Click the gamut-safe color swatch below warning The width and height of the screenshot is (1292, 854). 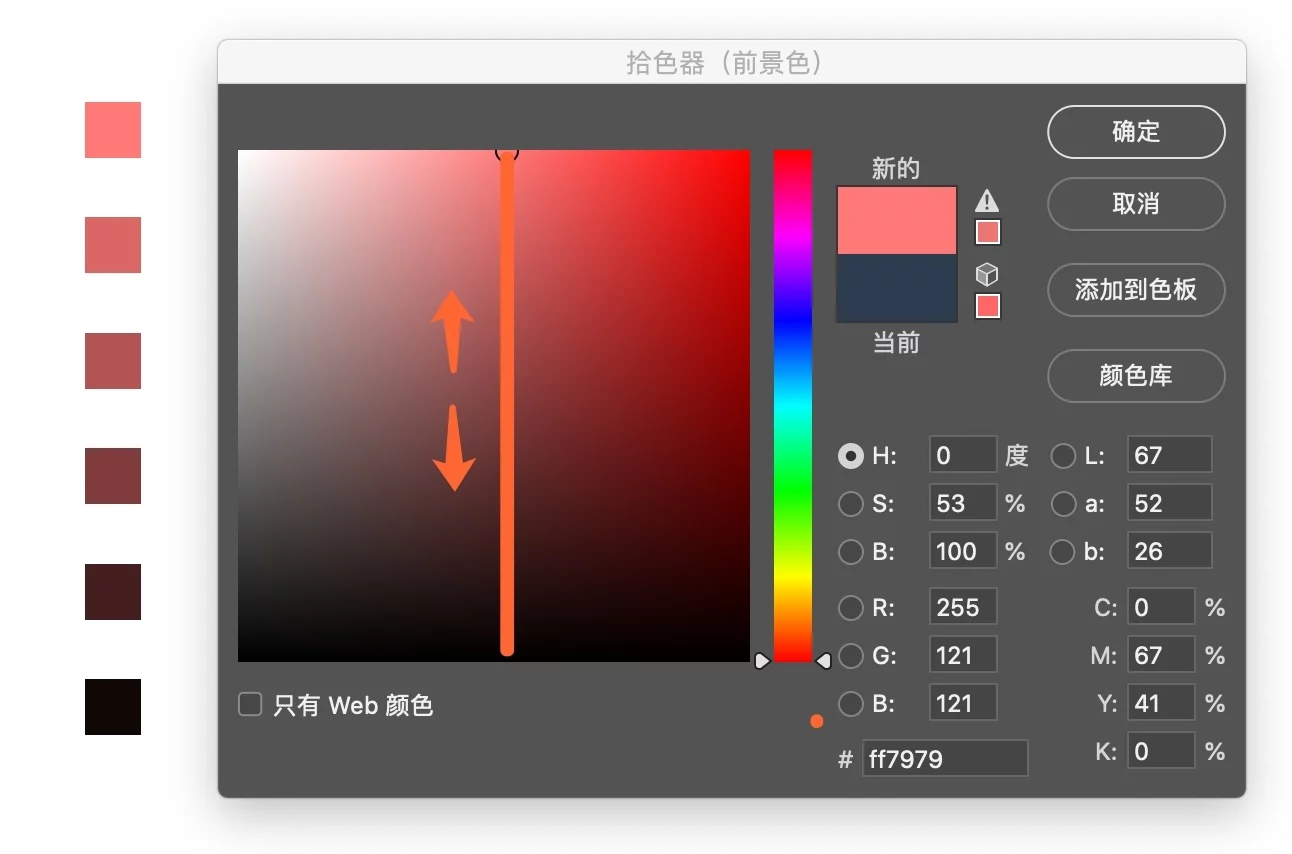click(x=987, y=232)
